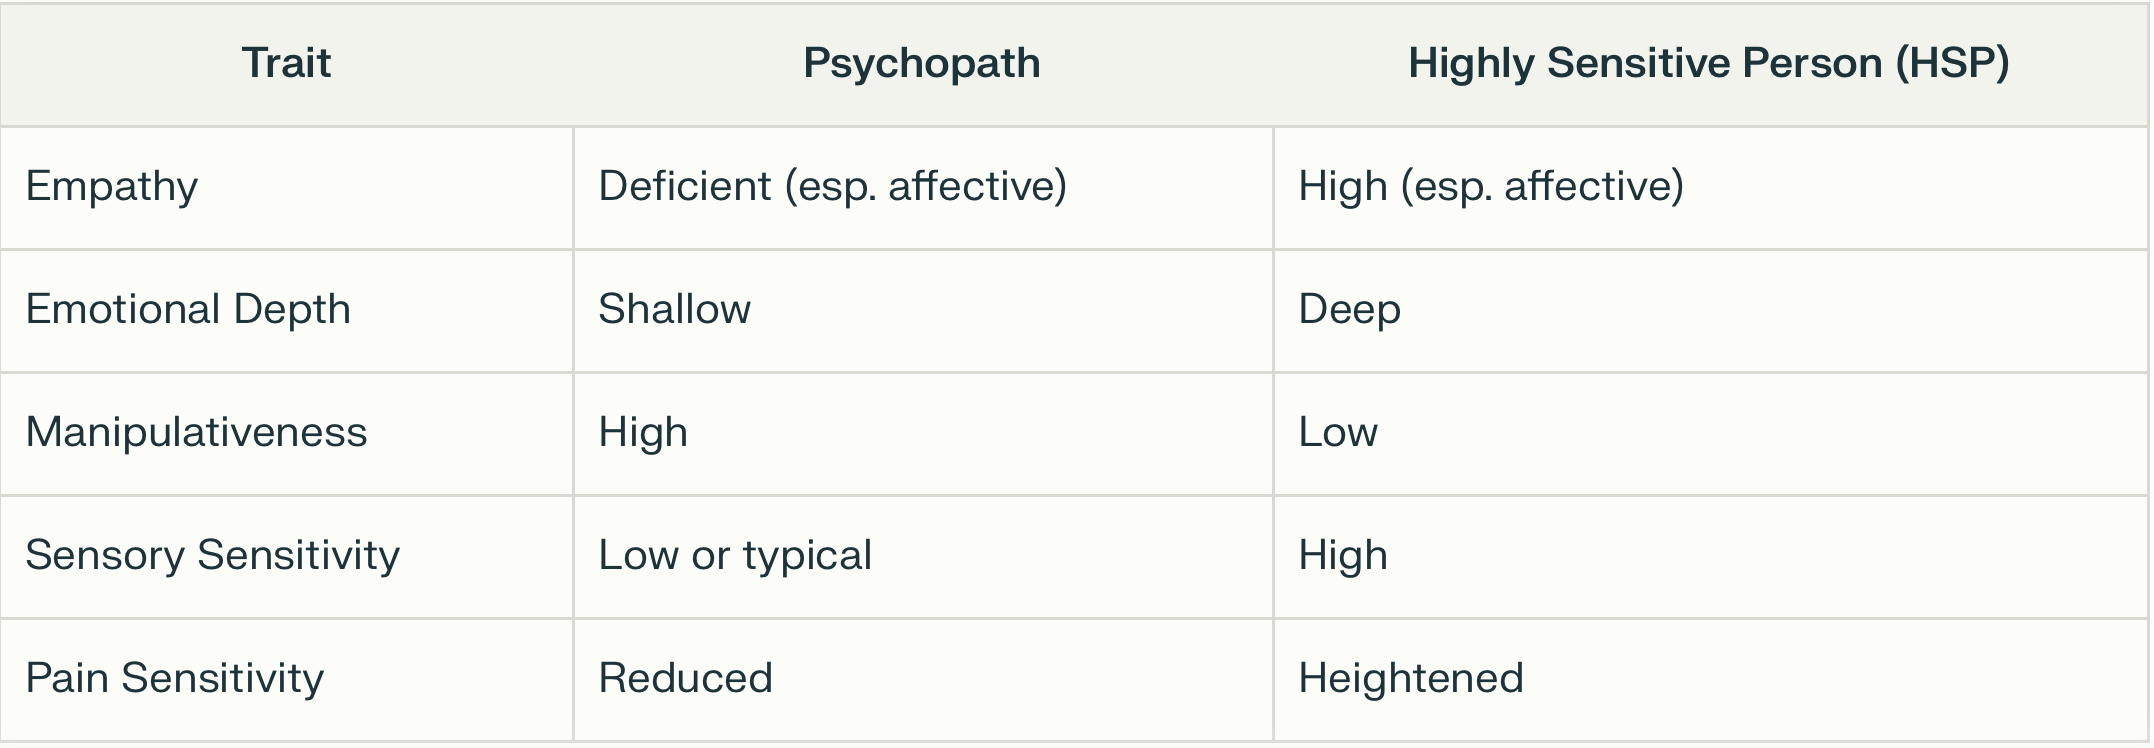Click the Trait column header

pyautogui.click(x=286, y=63)
